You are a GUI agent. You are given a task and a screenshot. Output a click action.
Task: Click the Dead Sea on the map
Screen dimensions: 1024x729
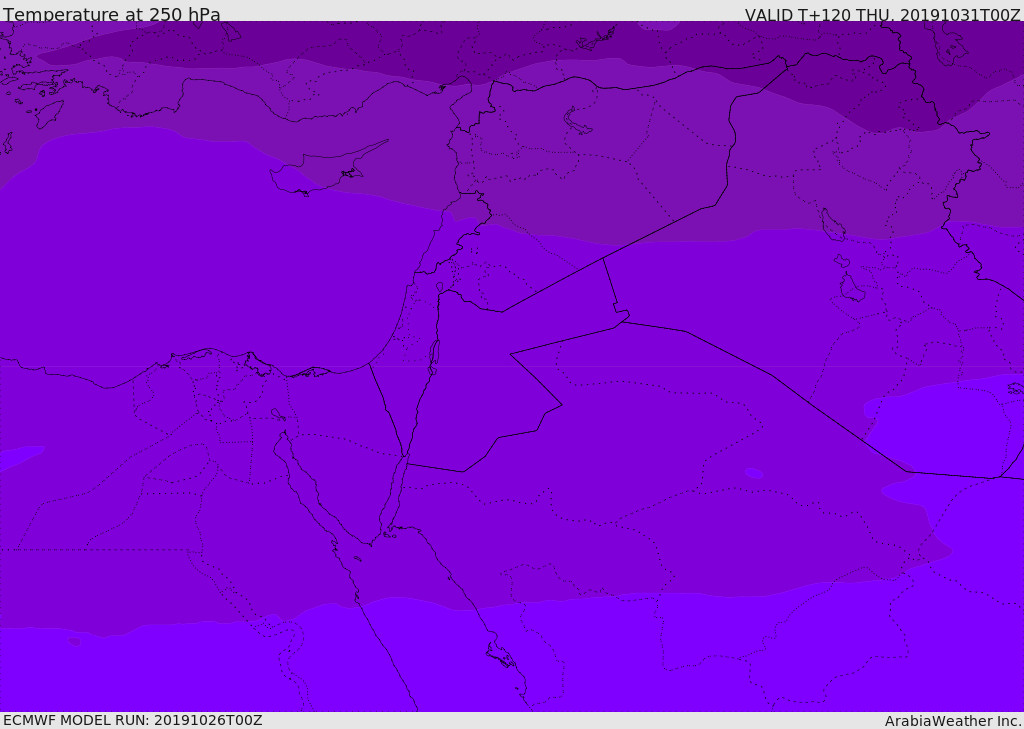433,357
